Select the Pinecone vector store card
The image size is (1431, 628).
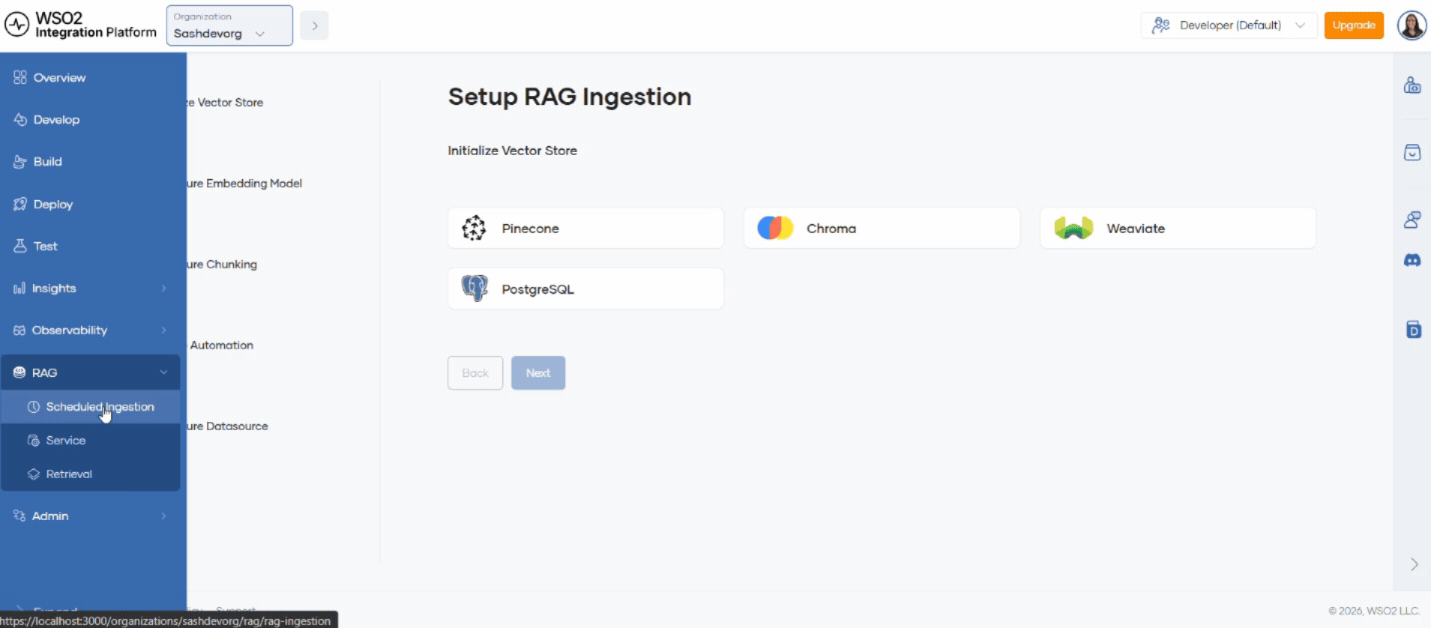pos(585,228)
